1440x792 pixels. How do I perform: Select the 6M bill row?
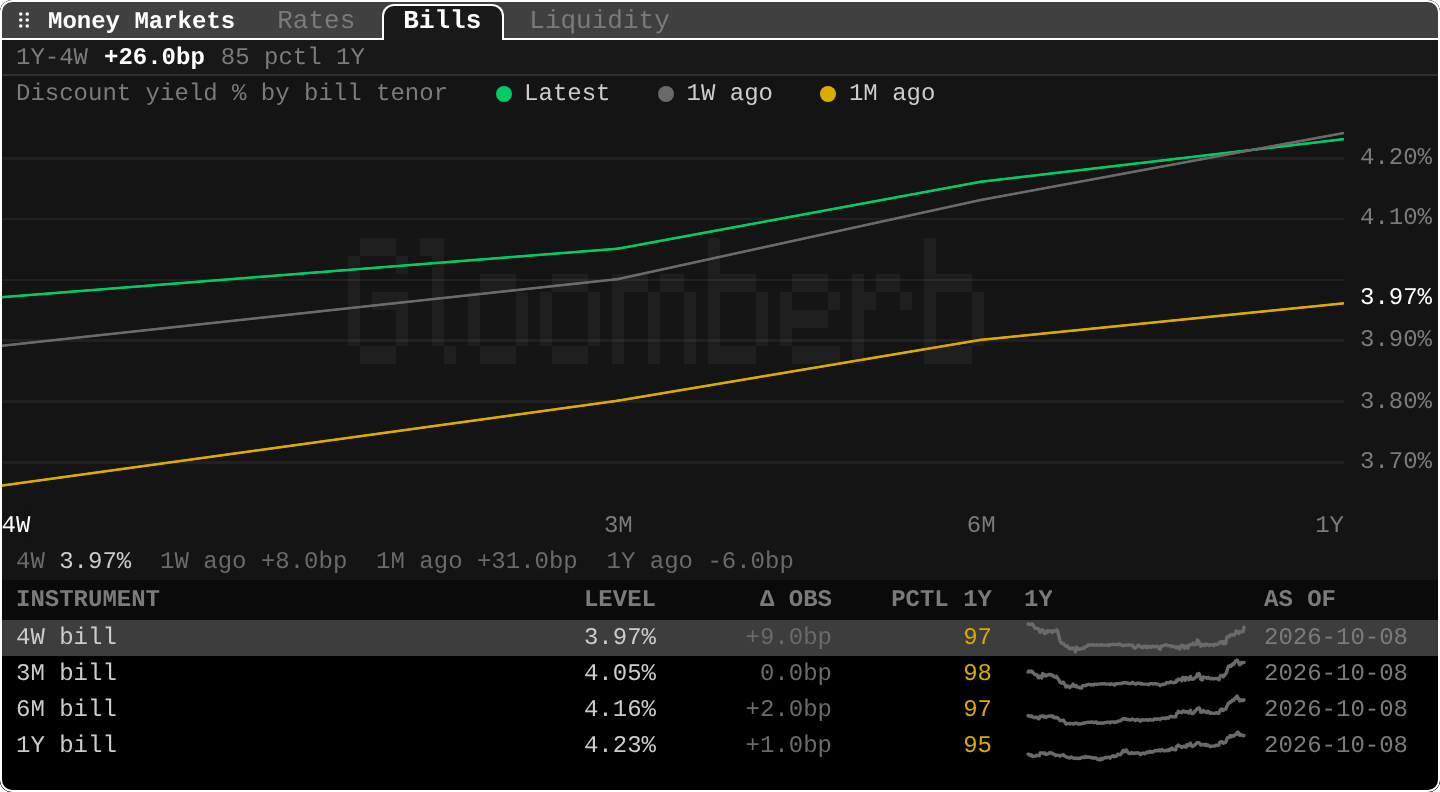(x=720, y=709)
